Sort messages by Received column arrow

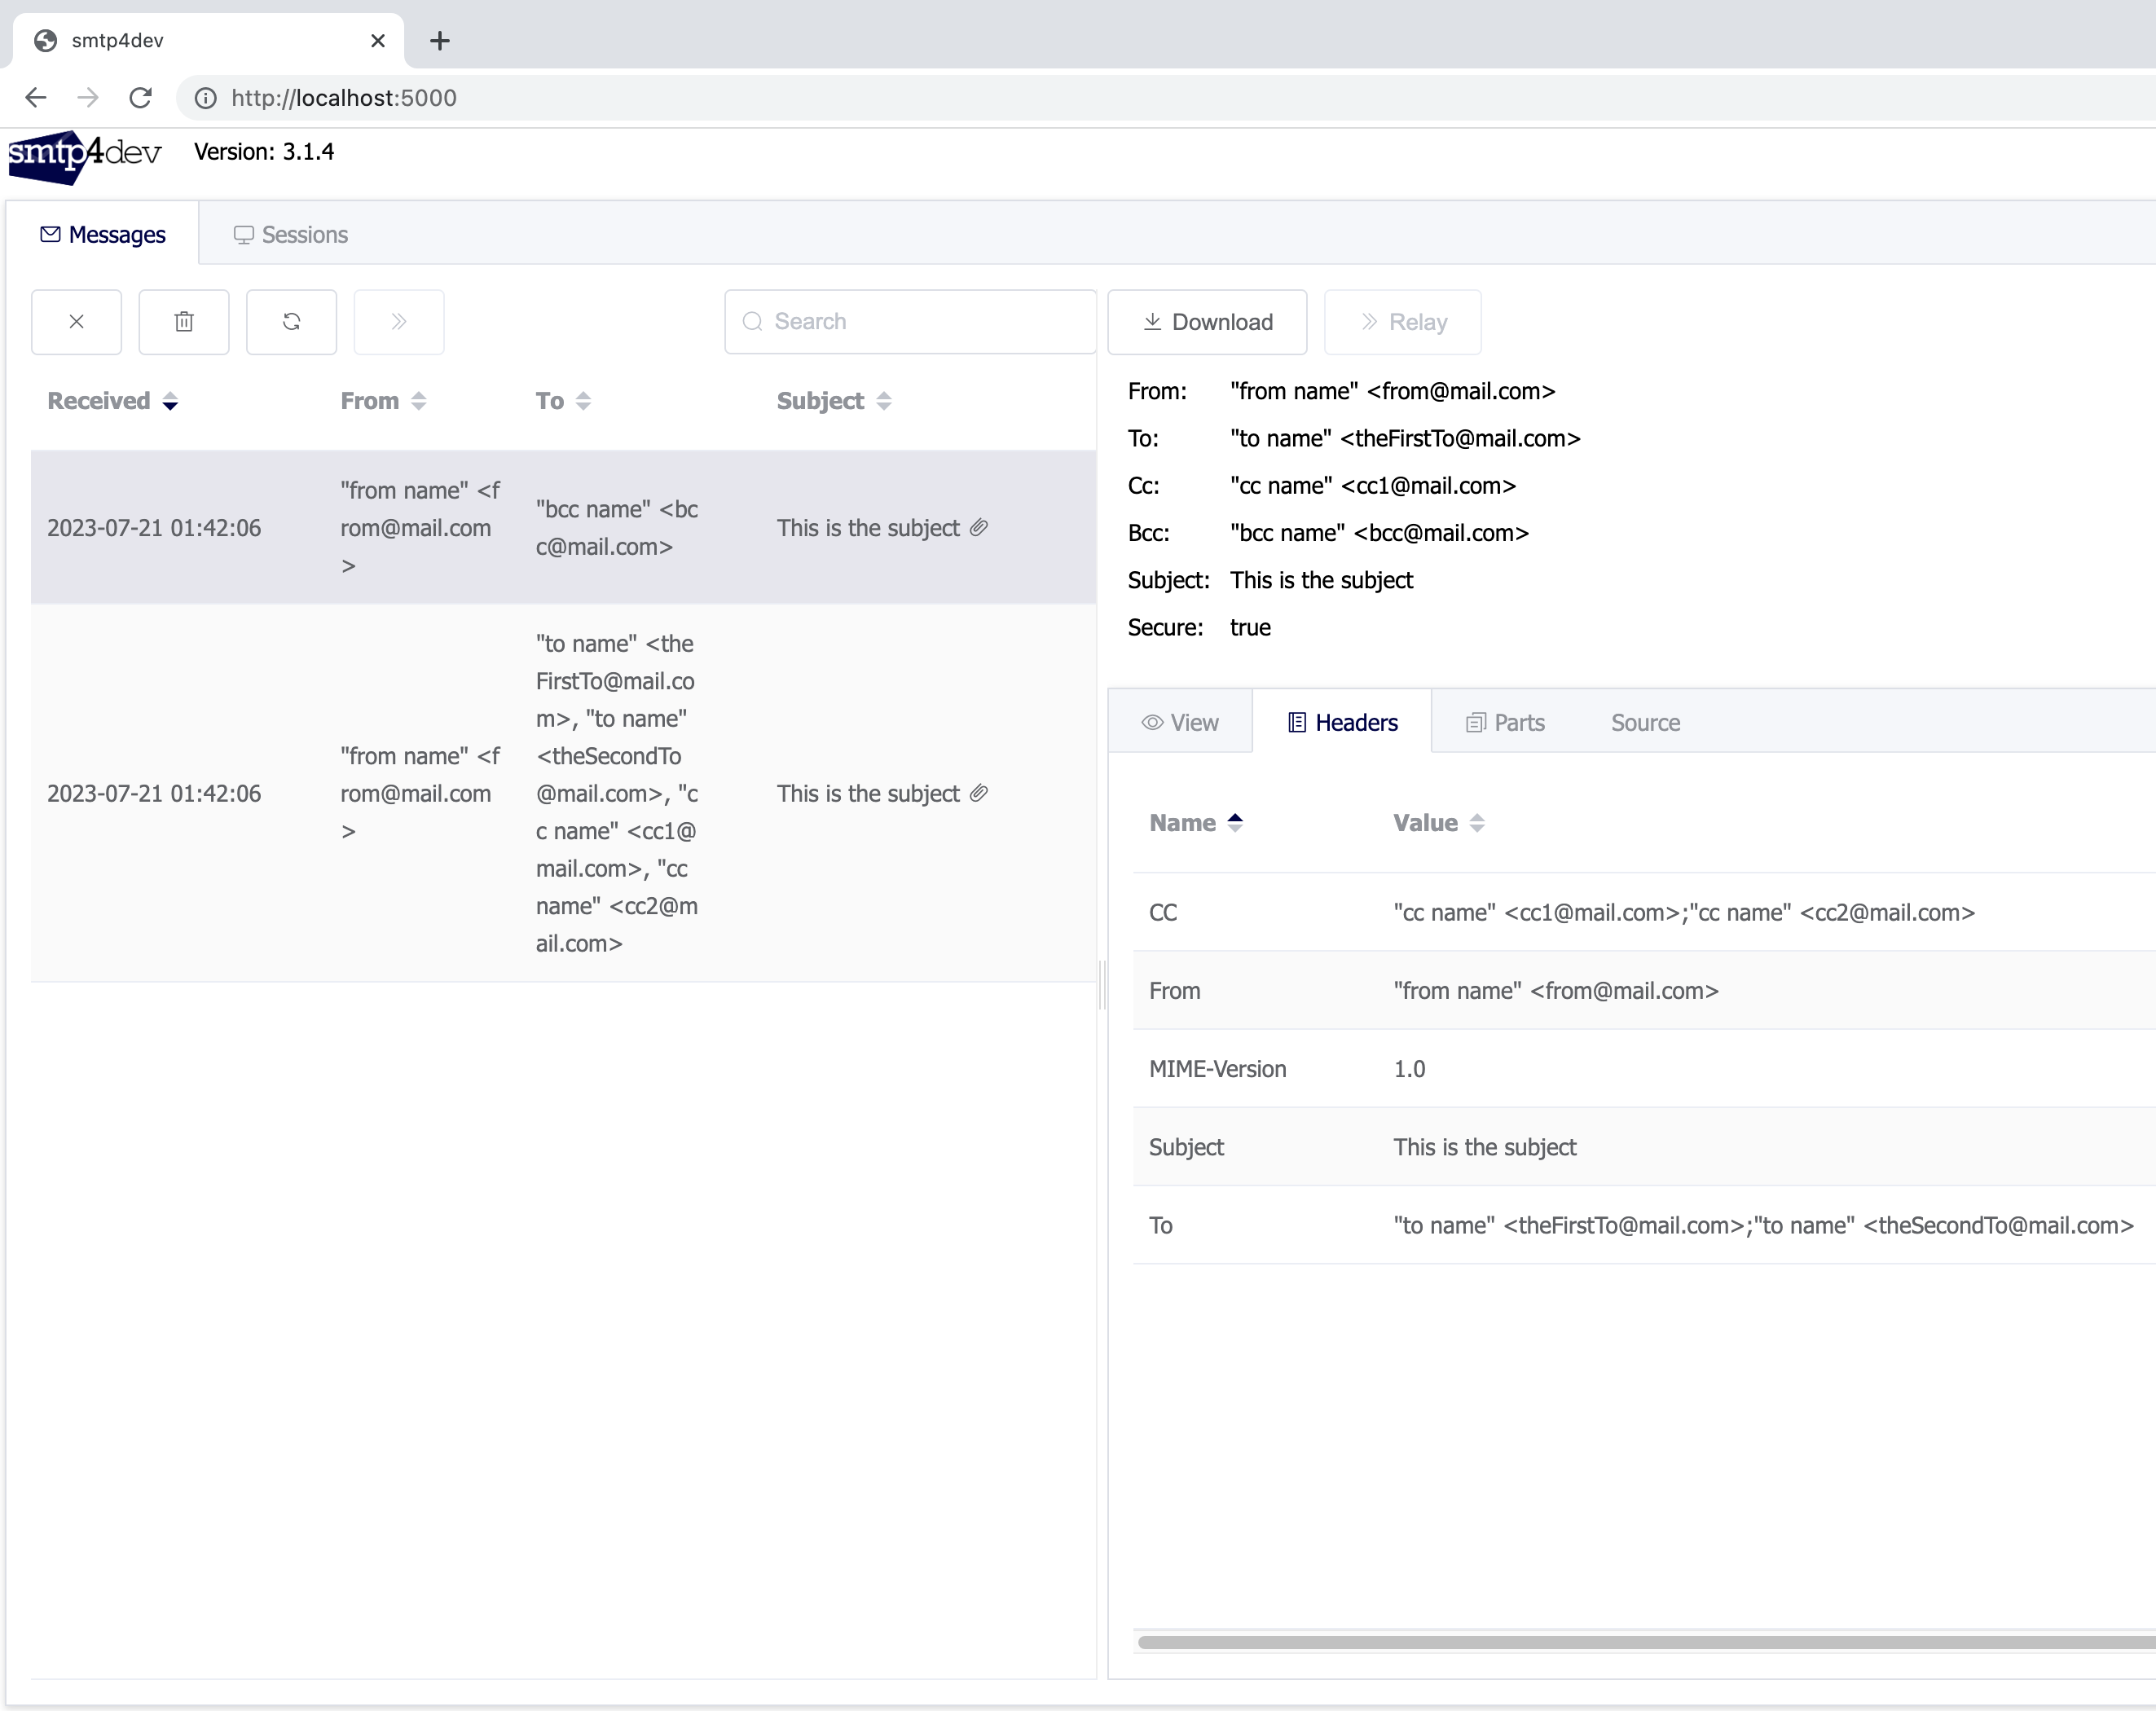coord(170,401)
